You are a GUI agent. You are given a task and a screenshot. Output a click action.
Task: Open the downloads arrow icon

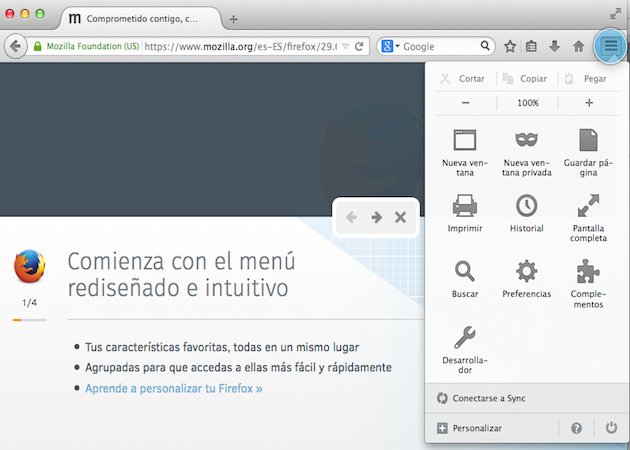(x=554, y=46)
